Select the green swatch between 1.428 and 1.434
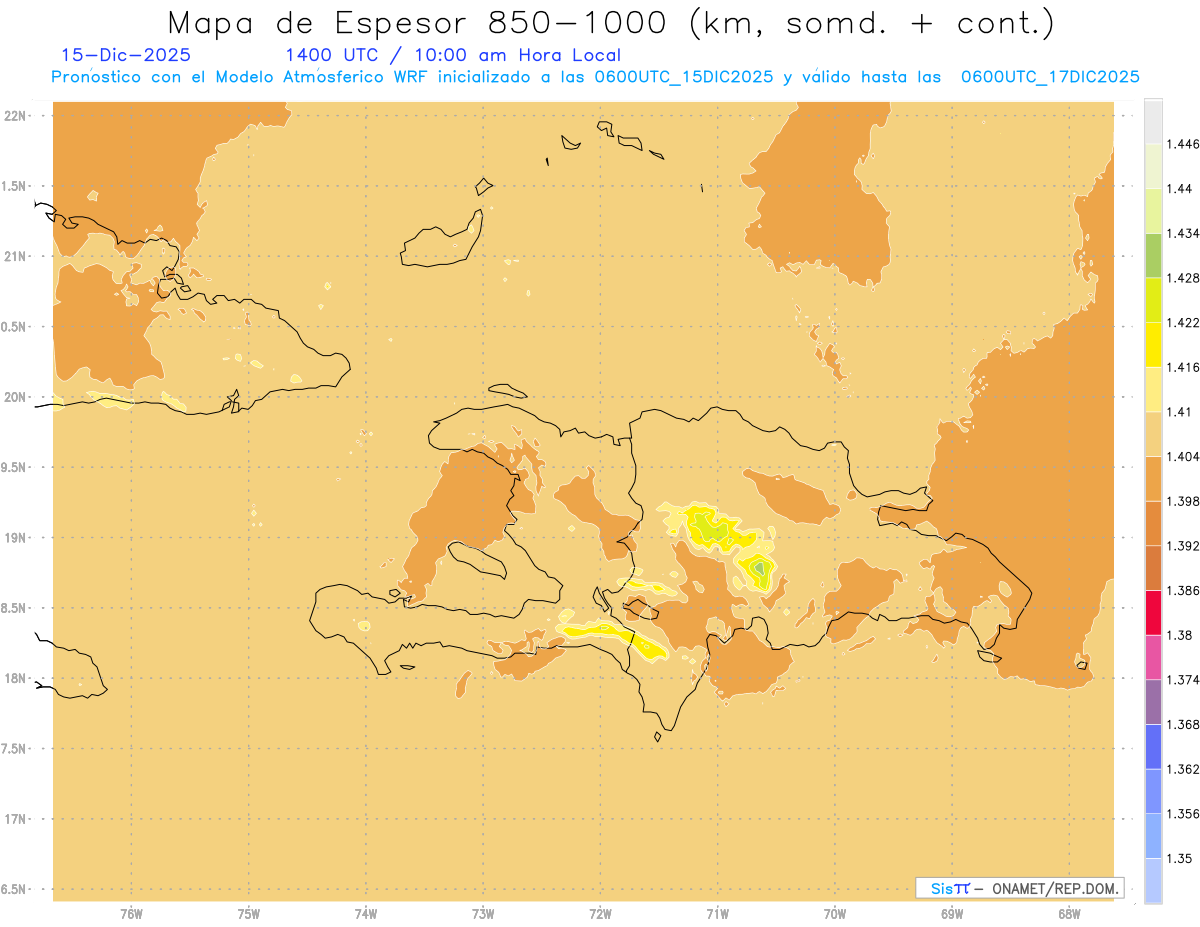The height and width of the screenshot is (927, 1200). pyautogui.click(x=1153, y=255)
